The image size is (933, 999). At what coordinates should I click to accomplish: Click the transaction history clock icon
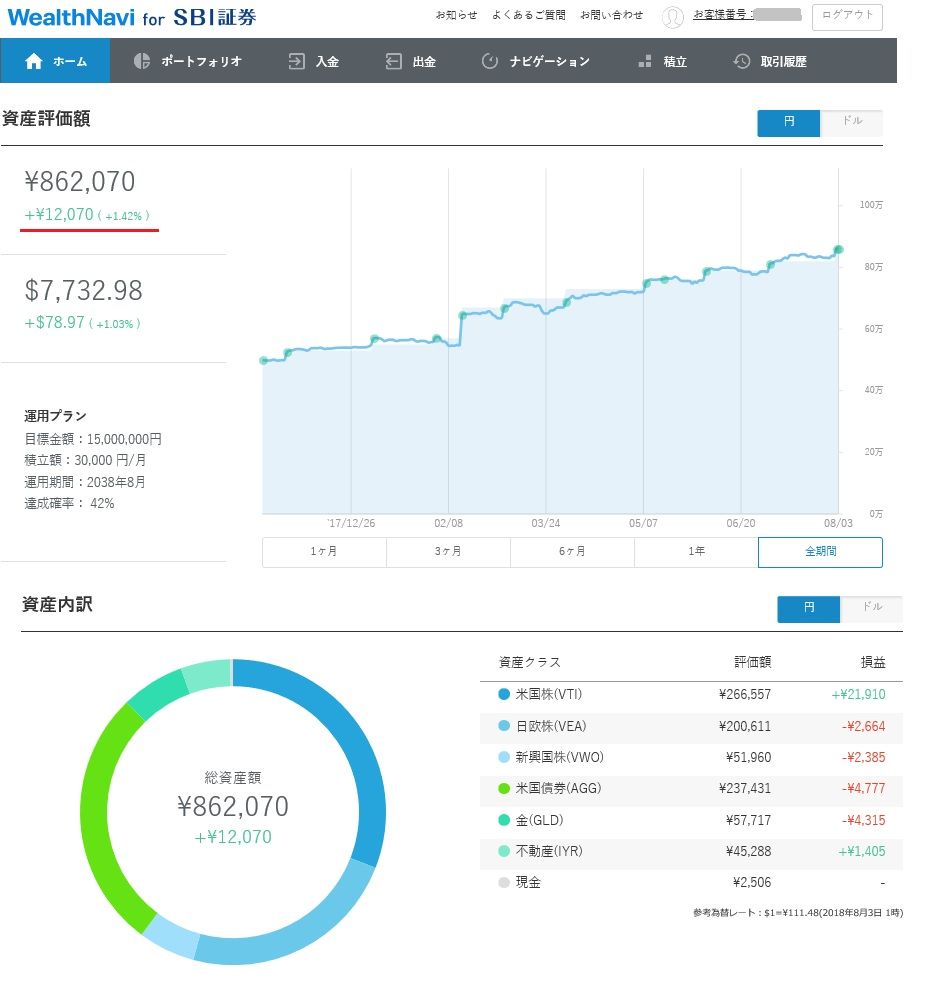pyautogui.click(x=742, y=61)
